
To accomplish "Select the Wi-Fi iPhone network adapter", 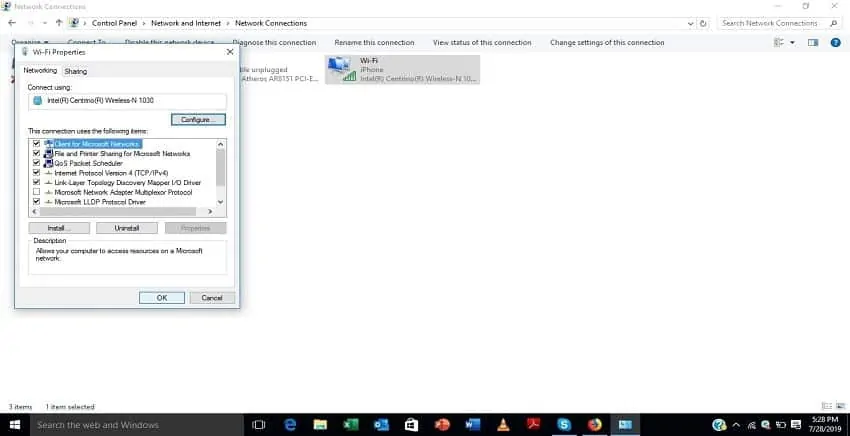I will tap(403, 69).
